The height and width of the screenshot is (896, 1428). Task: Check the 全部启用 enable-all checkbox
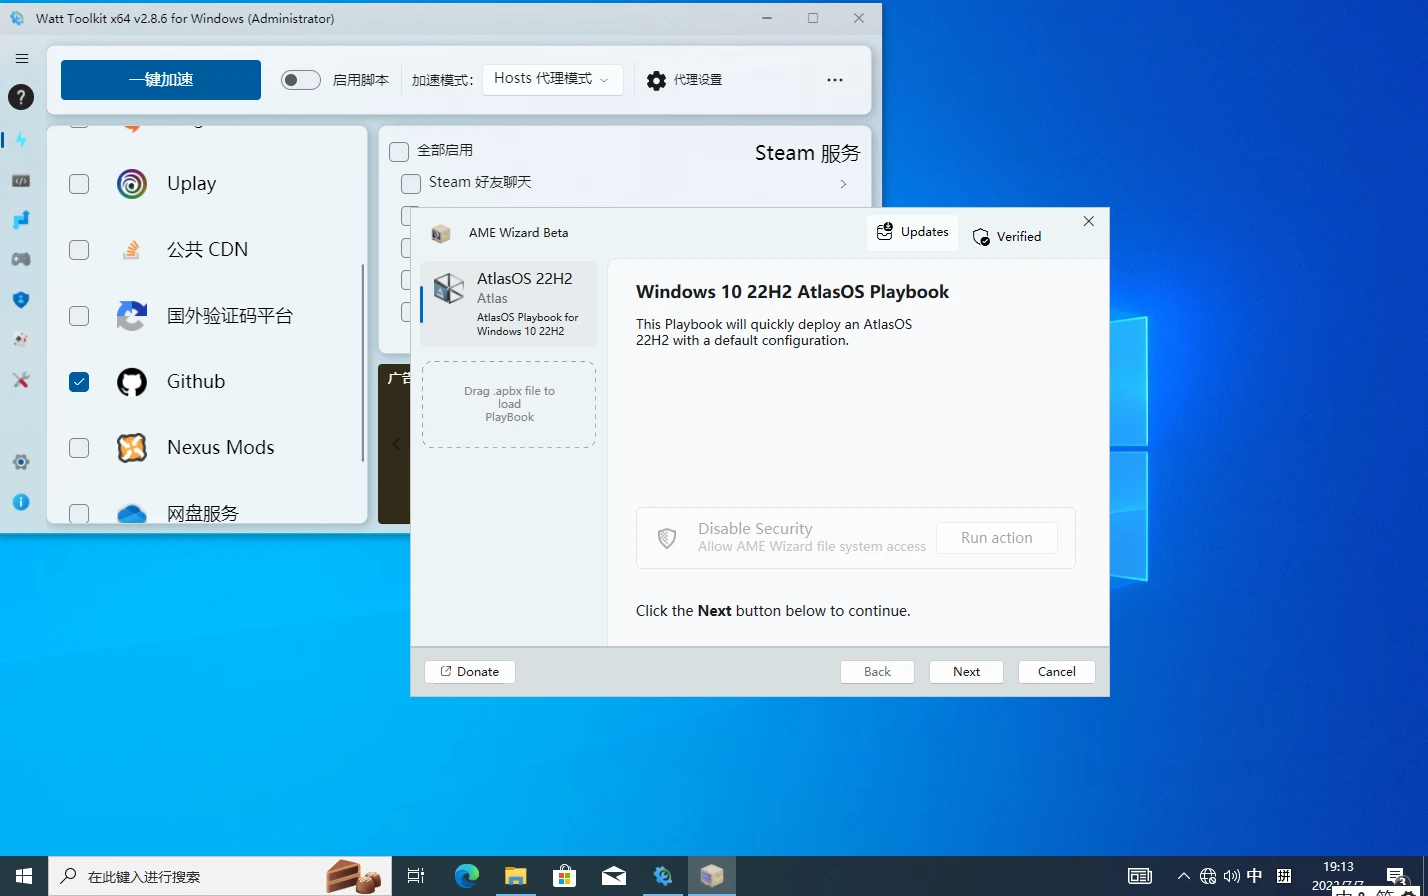coord(399,151)
